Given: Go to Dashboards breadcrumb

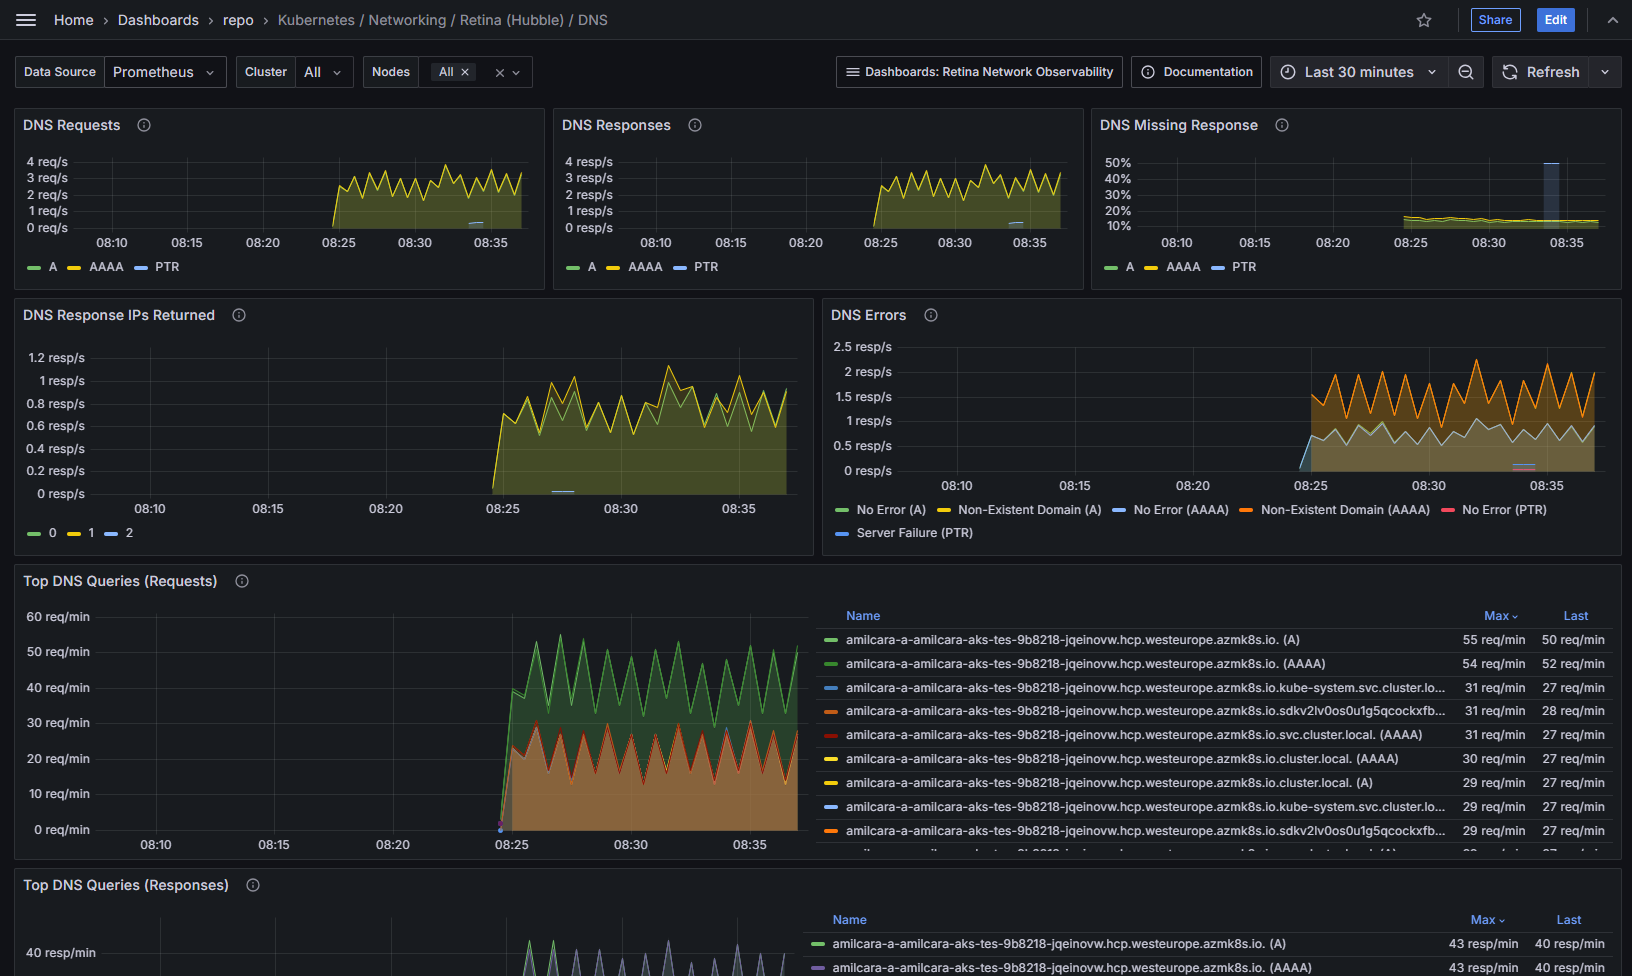Looking at the screenshot, I should [158, 20].
